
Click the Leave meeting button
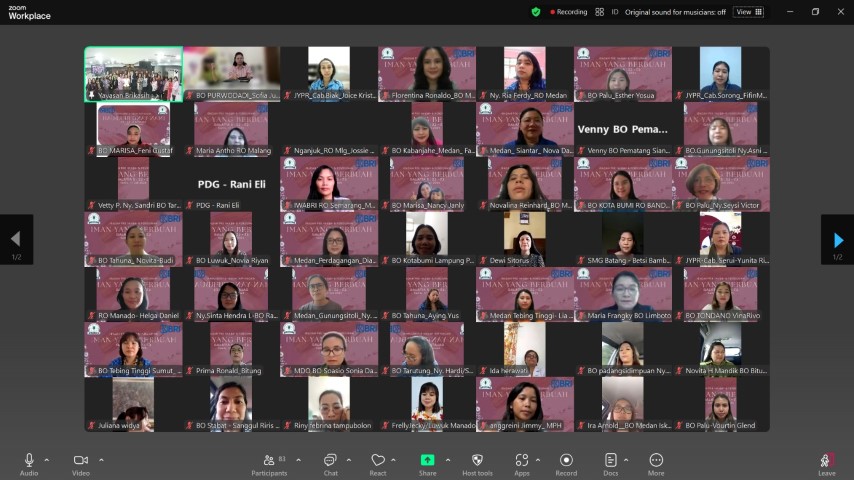click(x=827, y=462)
